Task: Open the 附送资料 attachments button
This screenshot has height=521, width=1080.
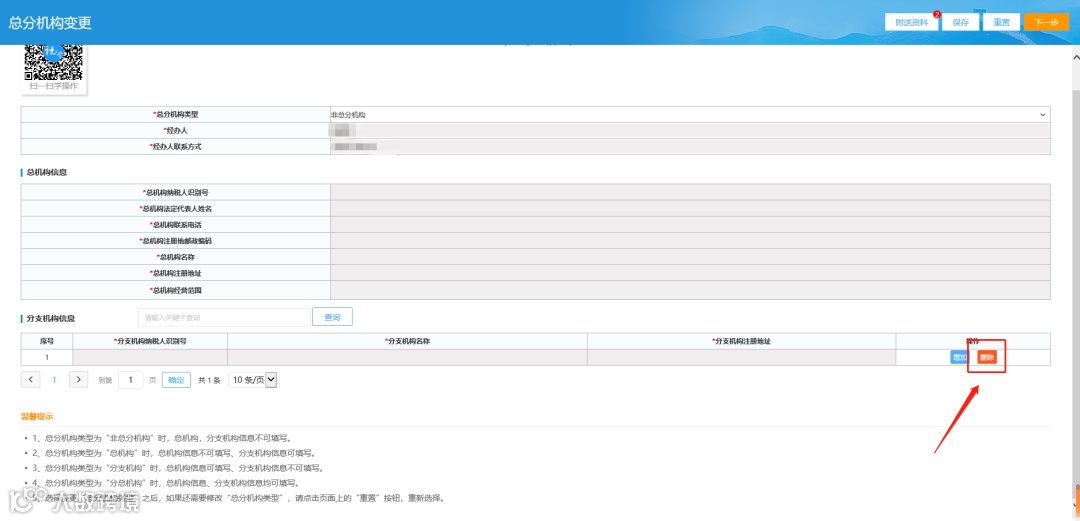Action: tap(911, 22)
